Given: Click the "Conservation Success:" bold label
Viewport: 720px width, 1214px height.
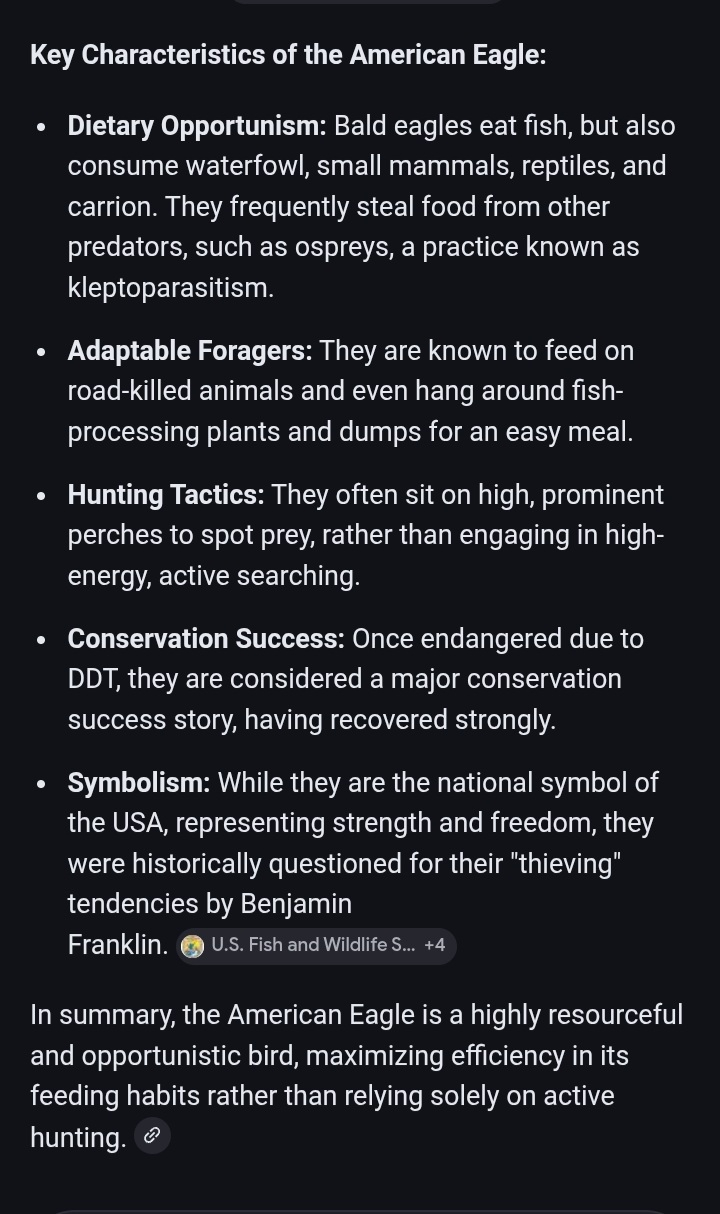Looking at the screenshot, I should (206, 639).
